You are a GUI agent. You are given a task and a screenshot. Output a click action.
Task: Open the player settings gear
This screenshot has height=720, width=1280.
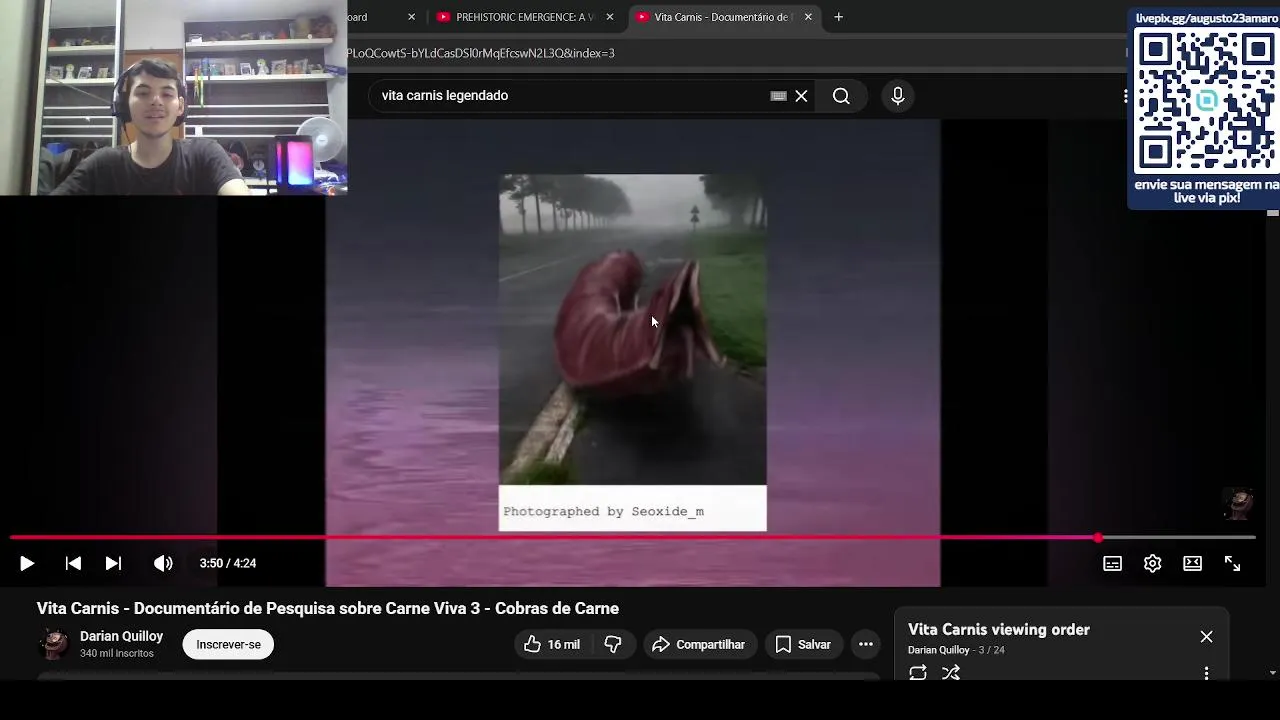(1152, 564)
